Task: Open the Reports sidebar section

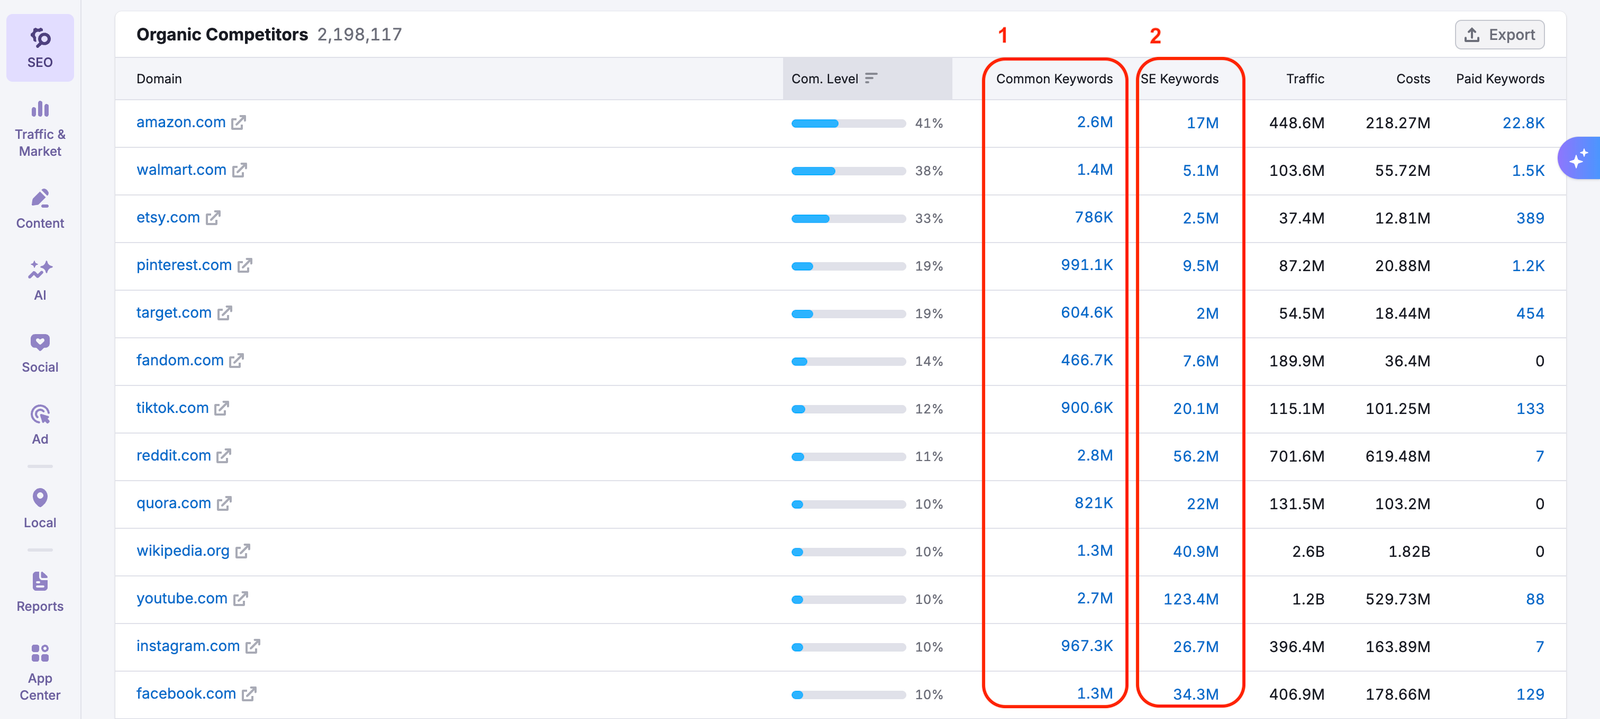Action: (x=40, y=593)
